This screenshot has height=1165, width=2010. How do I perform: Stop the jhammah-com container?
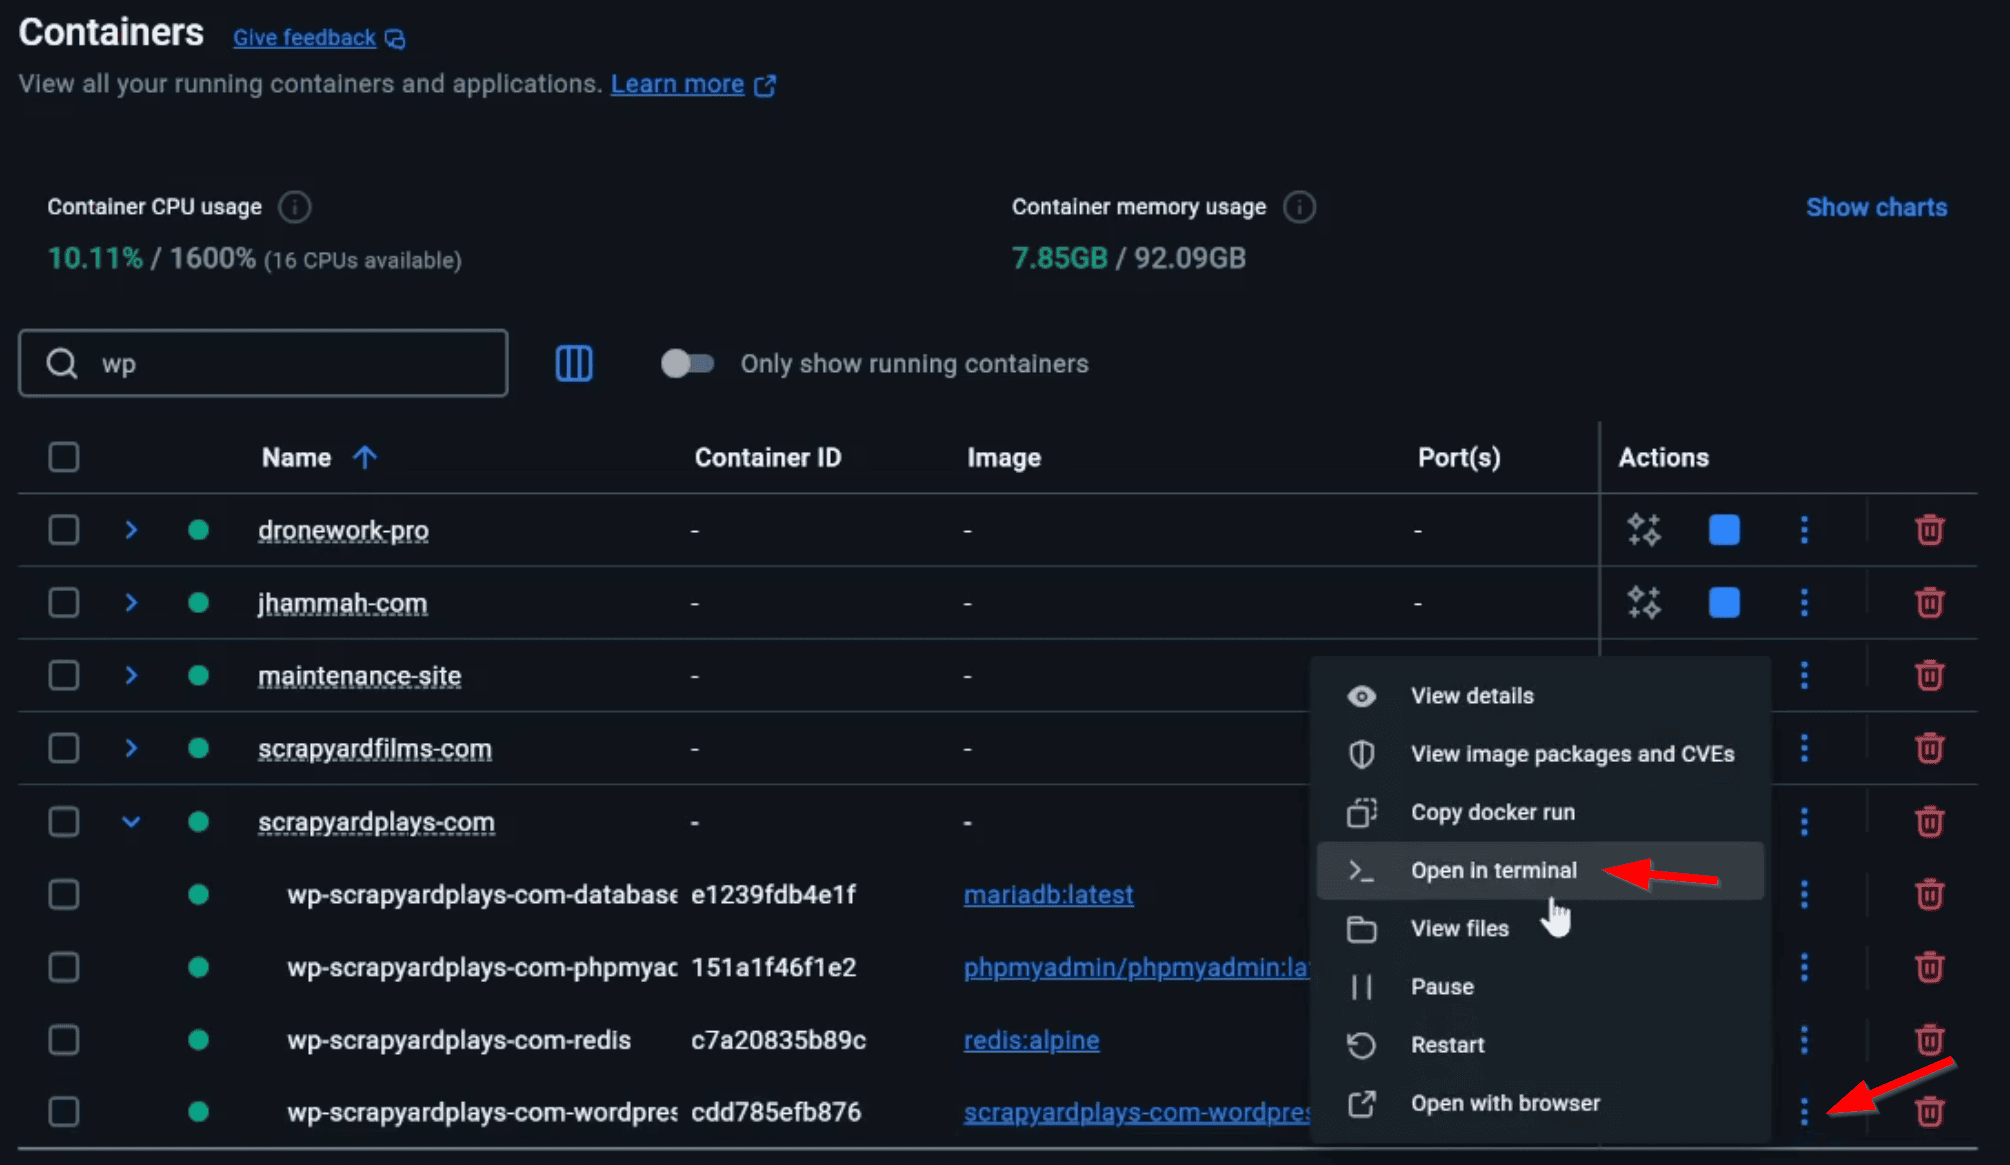[x=1724, y=602]
